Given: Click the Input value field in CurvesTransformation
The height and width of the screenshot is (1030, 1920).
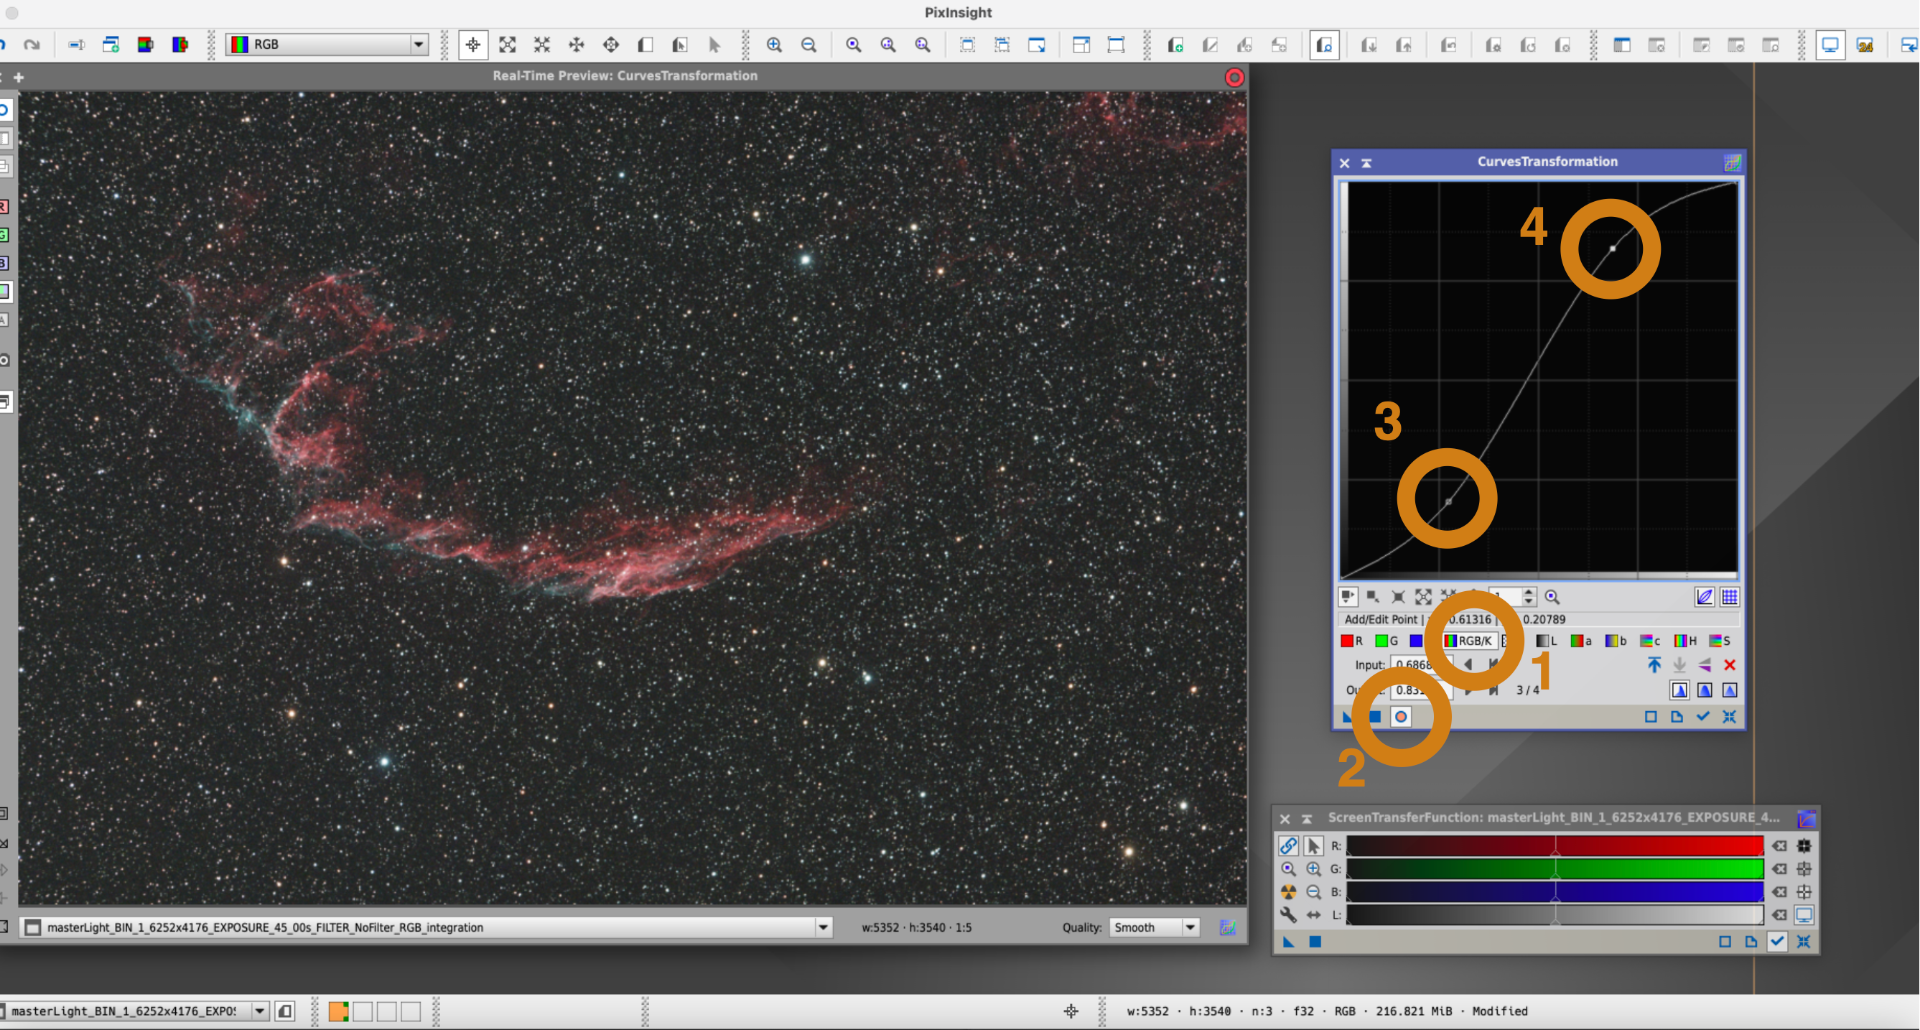Looking at the screenshot, I should tap(1420, 665).
